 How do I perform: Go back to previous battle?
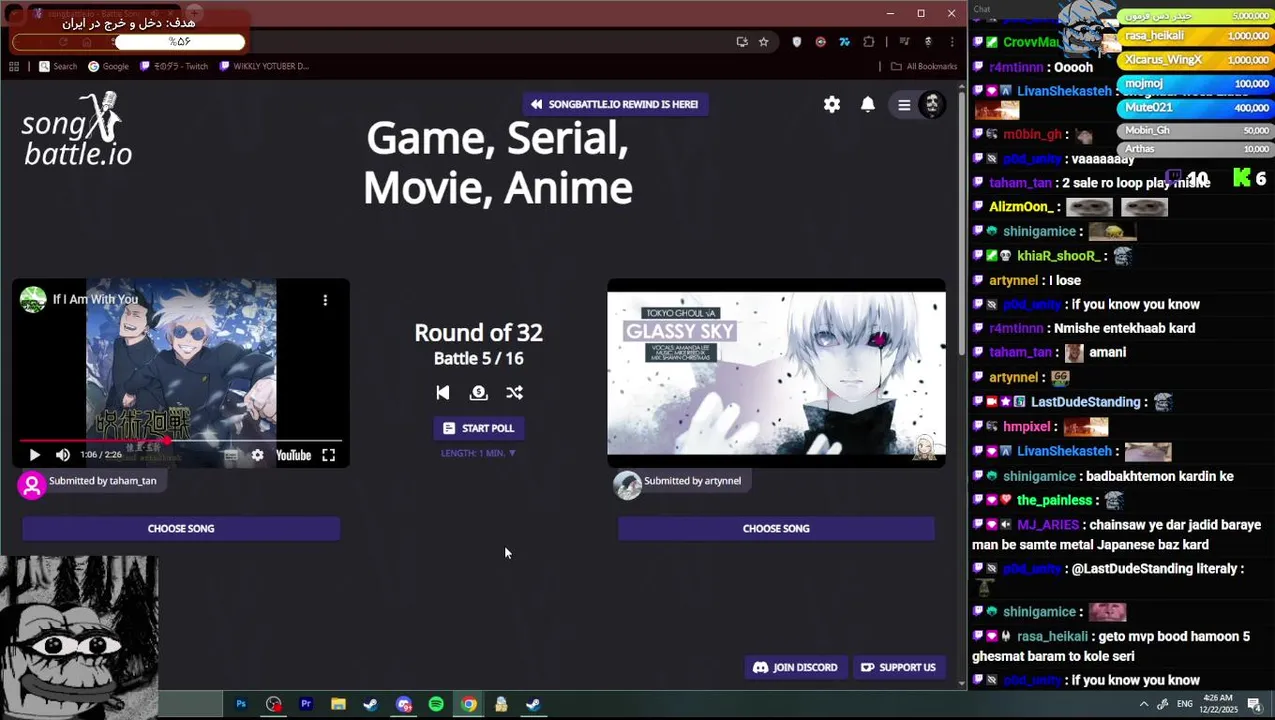tap(443, 393)
